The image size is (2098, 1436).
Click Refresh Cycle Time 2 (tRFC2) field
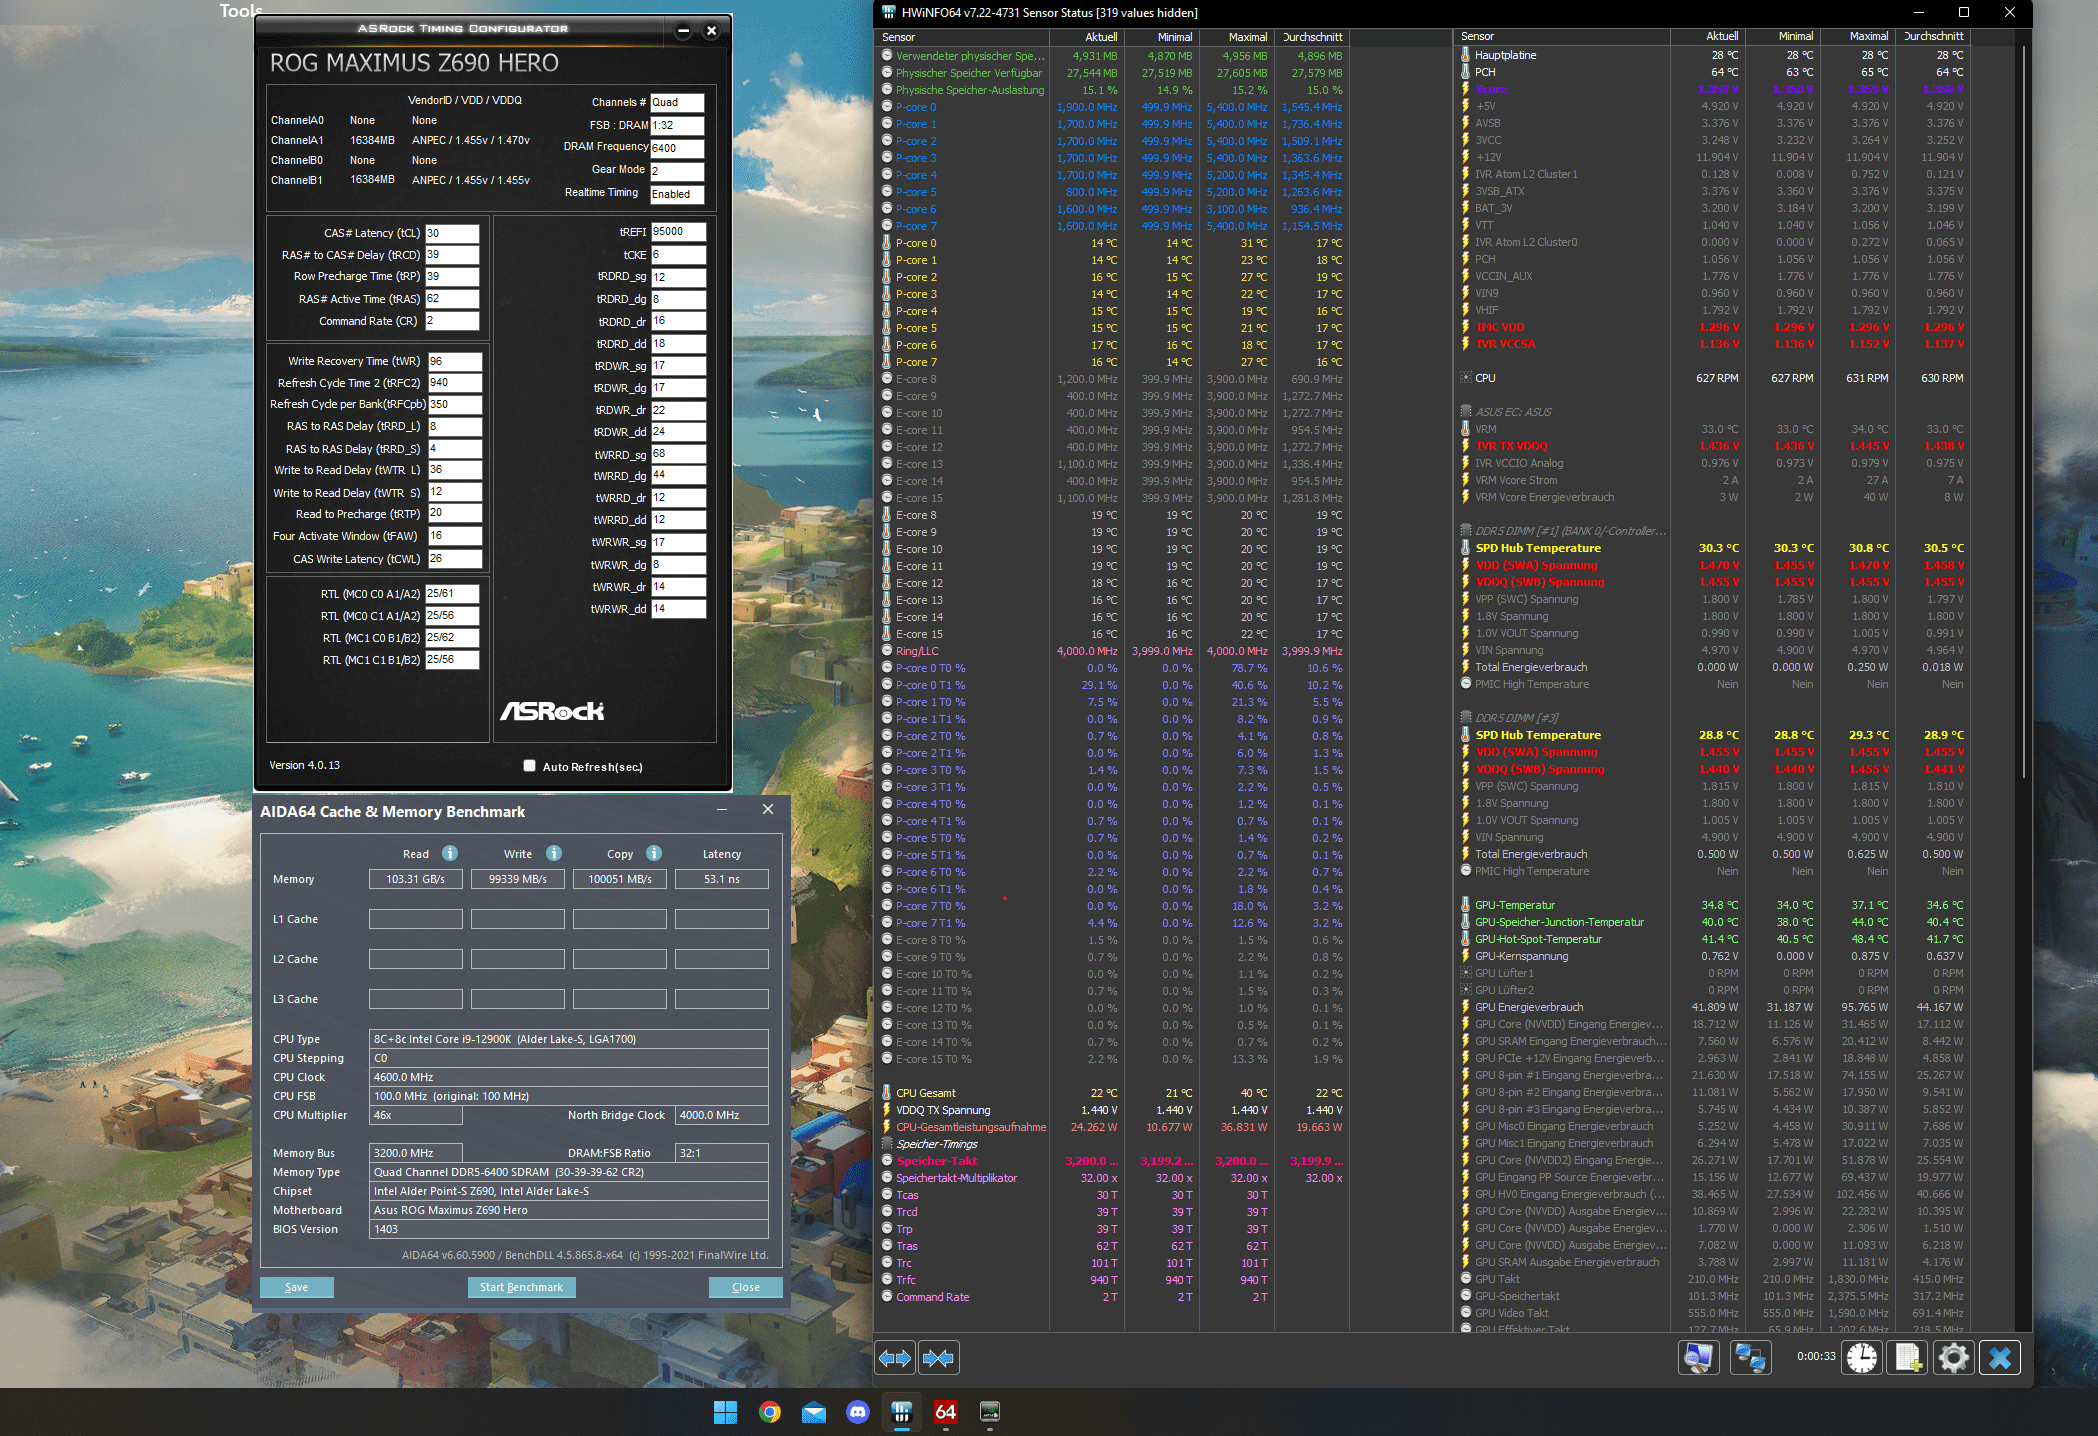pos(455,383)
